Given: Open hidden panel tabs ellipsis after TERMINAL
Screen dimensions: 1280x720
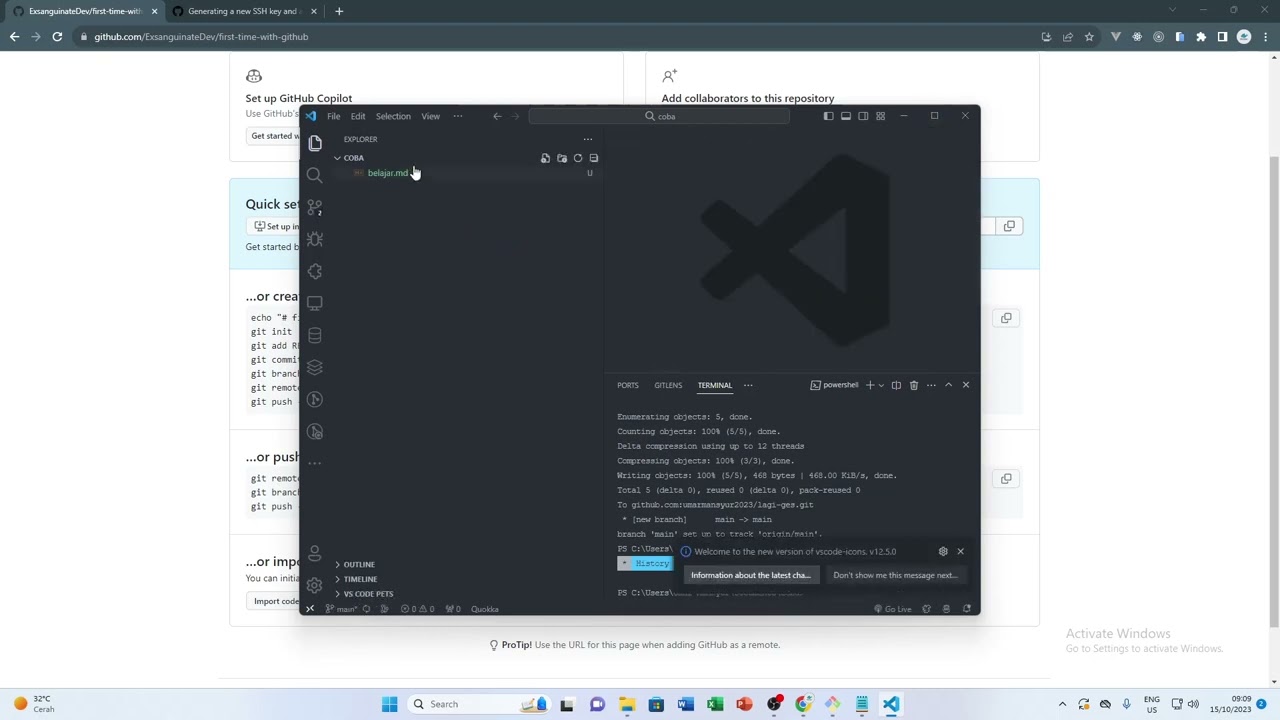Looking at the screenshot, I should (x=748, y=385).
